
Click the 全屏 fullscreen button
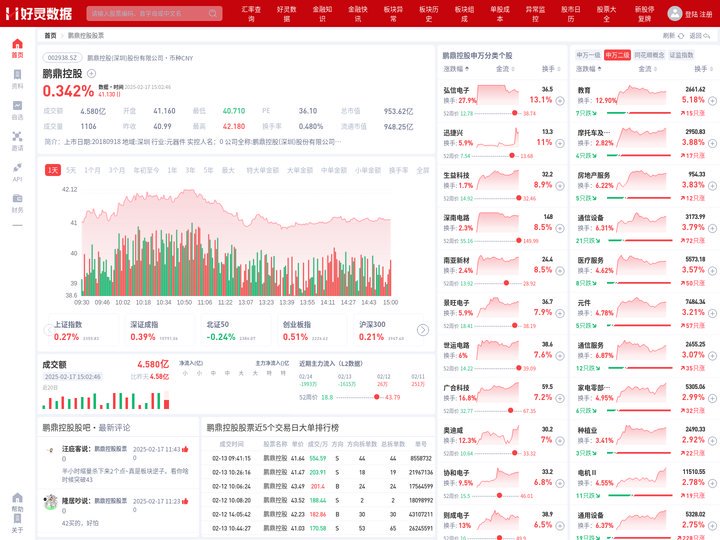422,170
